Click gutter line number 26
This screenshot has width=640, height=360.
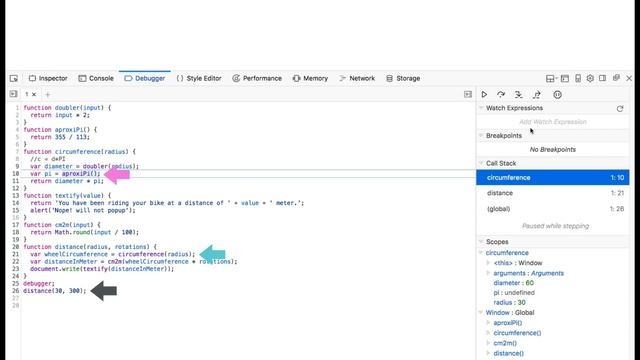[16, 291]
